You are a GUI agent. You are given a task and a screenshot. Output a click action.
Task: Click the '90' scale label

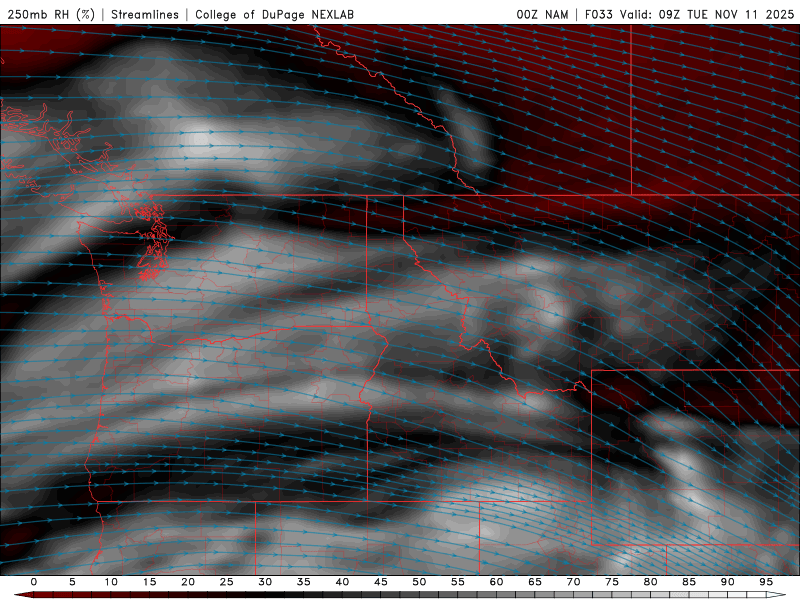click(x=727, y=582)
